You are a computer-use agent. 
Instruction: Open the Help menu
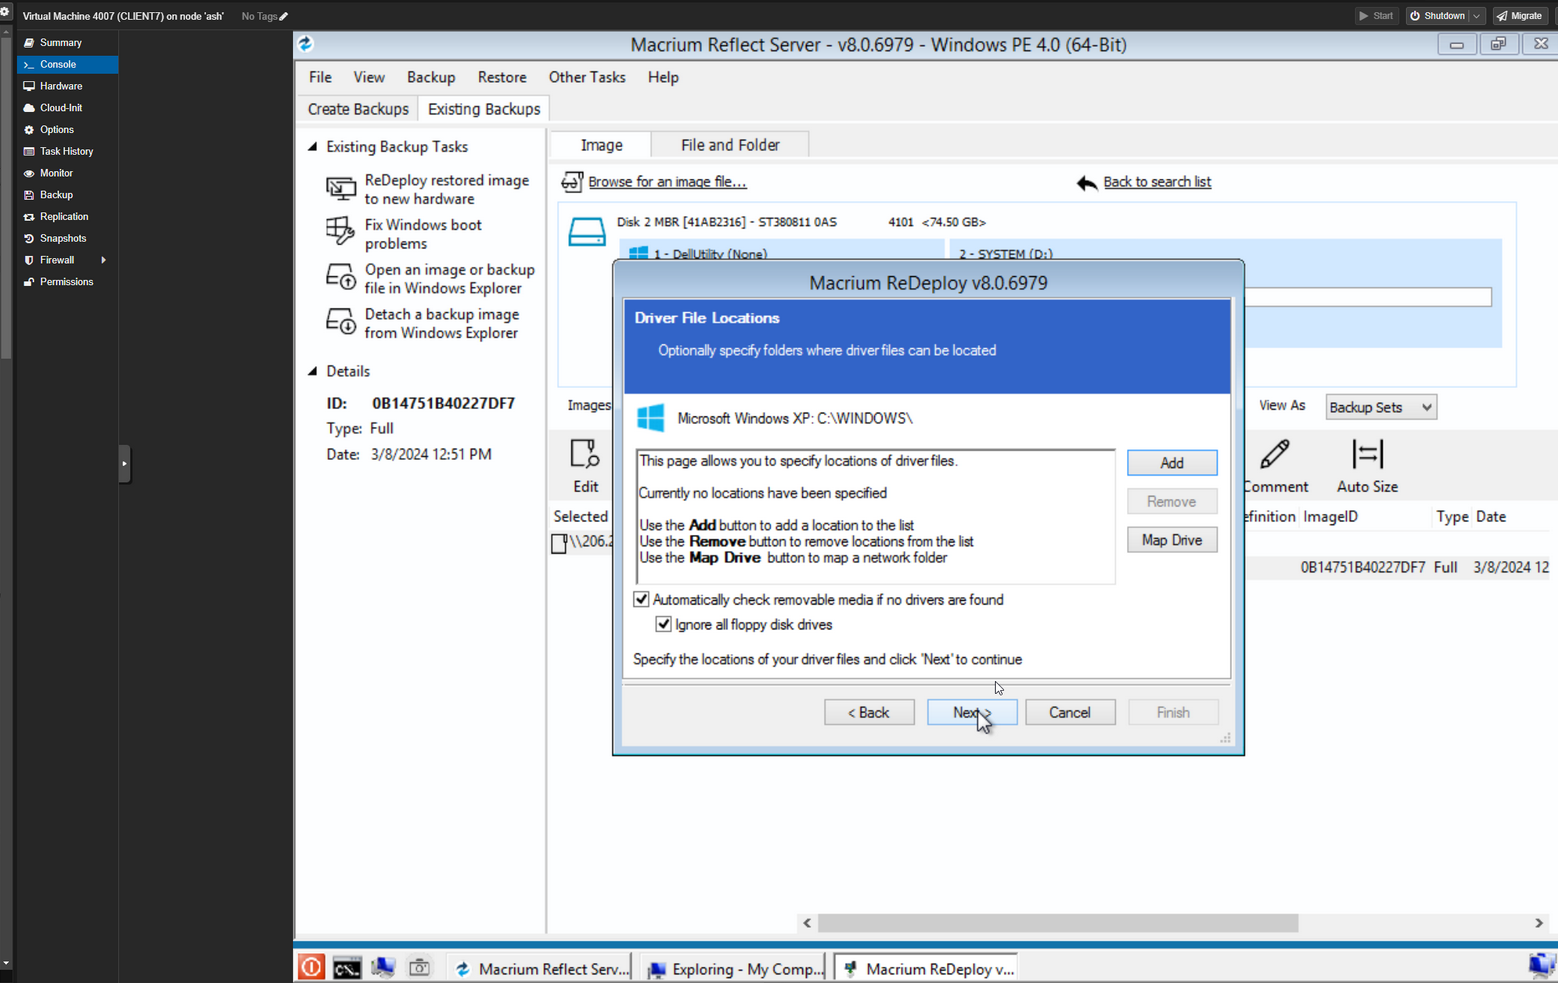pyautogui.click(x=663, y=77)
